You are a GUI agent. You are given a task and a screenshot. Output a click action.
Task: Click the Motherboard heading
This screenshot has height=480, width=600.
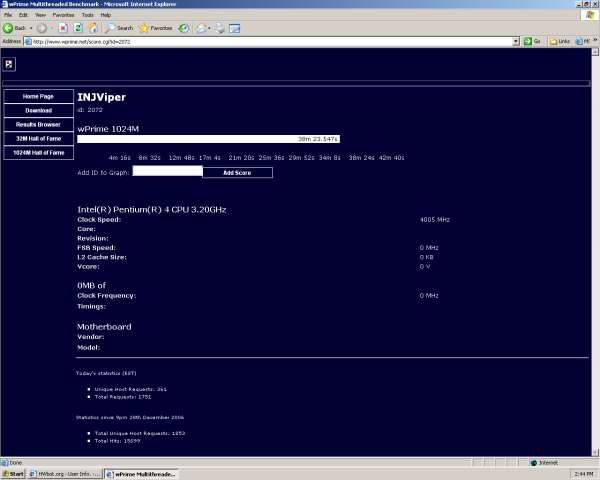click(104, 327)
